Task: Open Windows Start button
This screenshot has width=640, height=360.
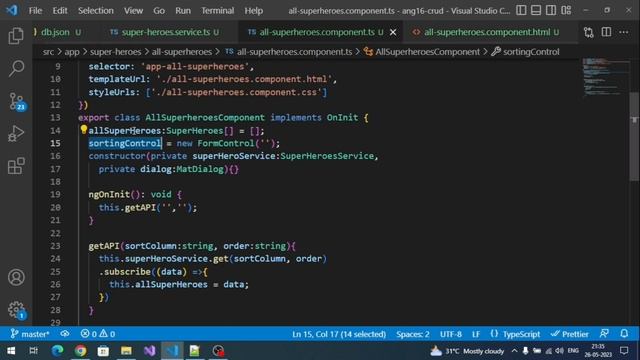Action: pyautogui.click(x=11, y=351)
